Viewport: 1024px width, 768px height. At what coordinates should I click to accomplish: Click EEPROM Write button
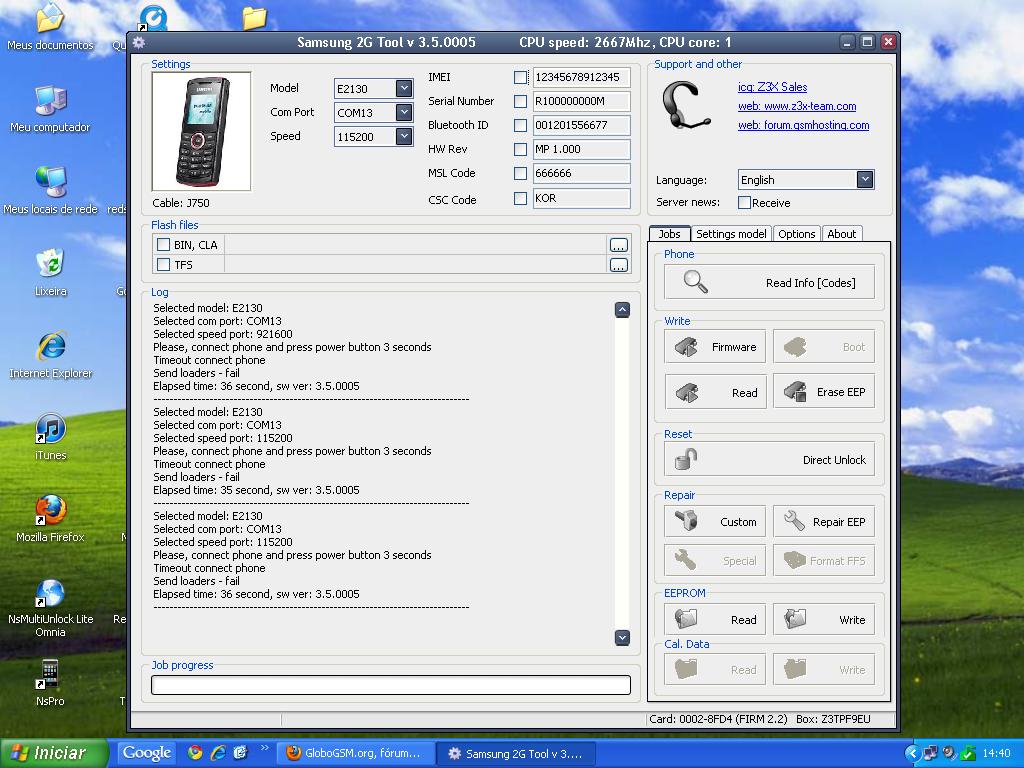[824, 619]
